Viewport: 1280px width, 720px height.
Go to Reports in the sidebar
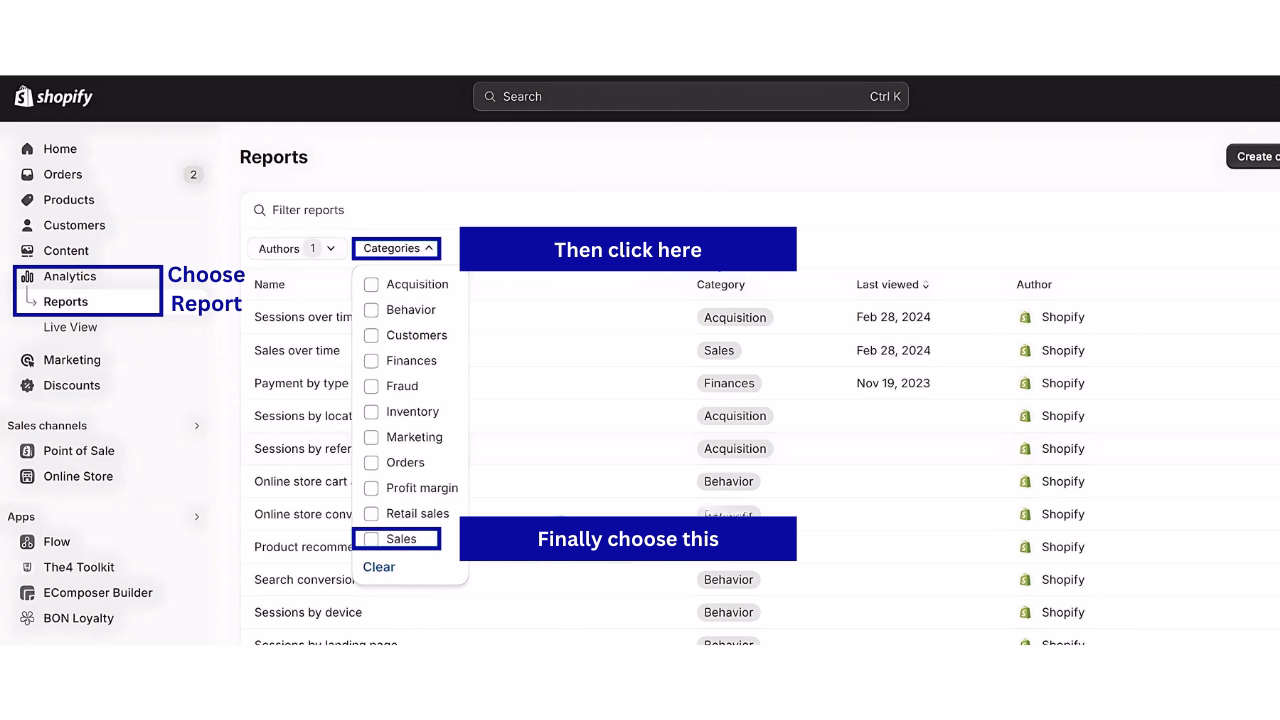pyautogui.click(x=65, y=302)
